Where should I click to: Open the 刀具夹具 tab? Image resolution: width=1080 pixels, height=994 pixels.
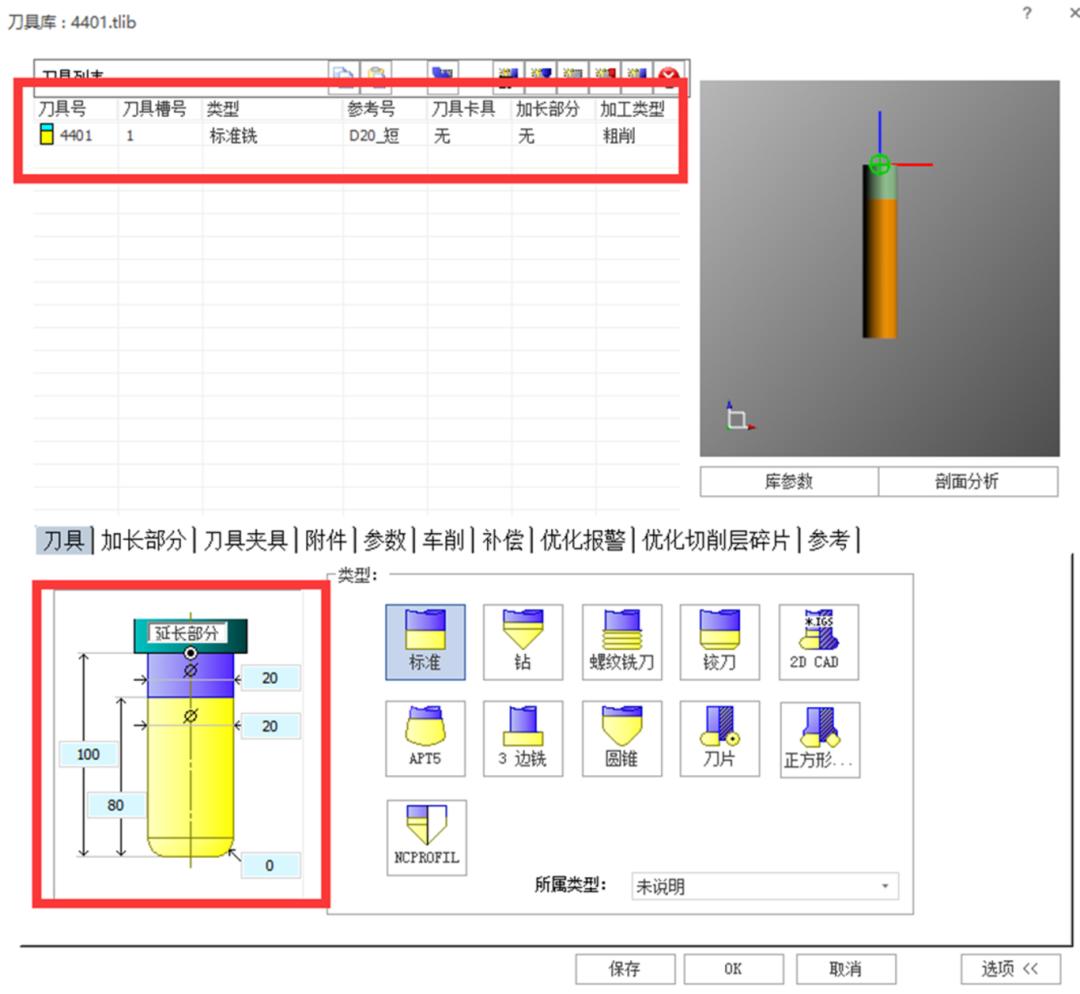click(x=245, y=541)
